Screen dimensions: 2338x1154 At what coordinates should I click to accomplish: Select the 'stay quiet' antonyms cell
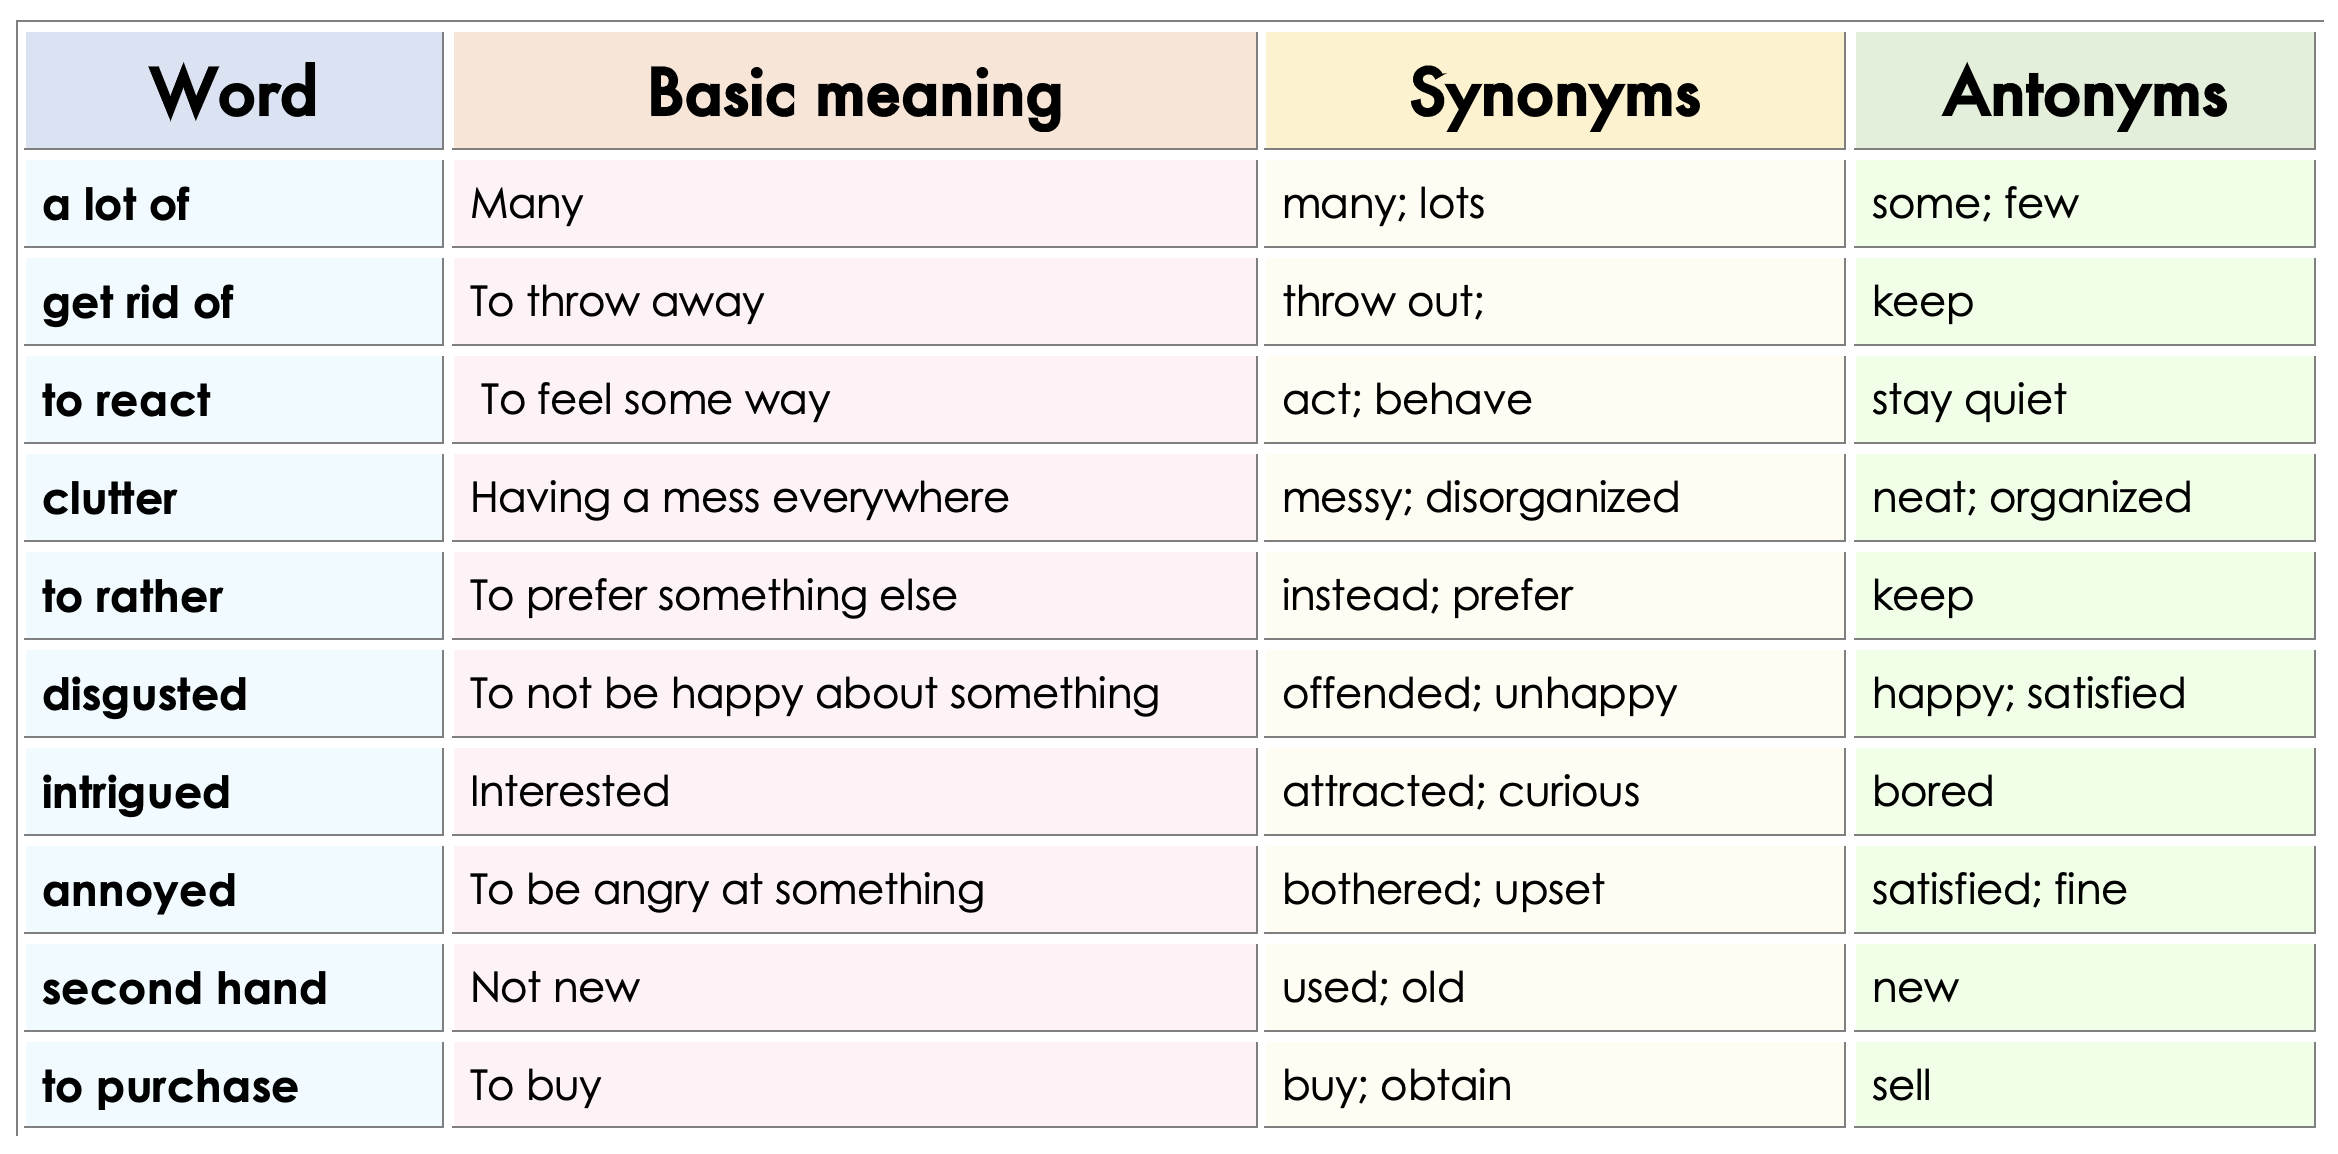pos(2084,400)
